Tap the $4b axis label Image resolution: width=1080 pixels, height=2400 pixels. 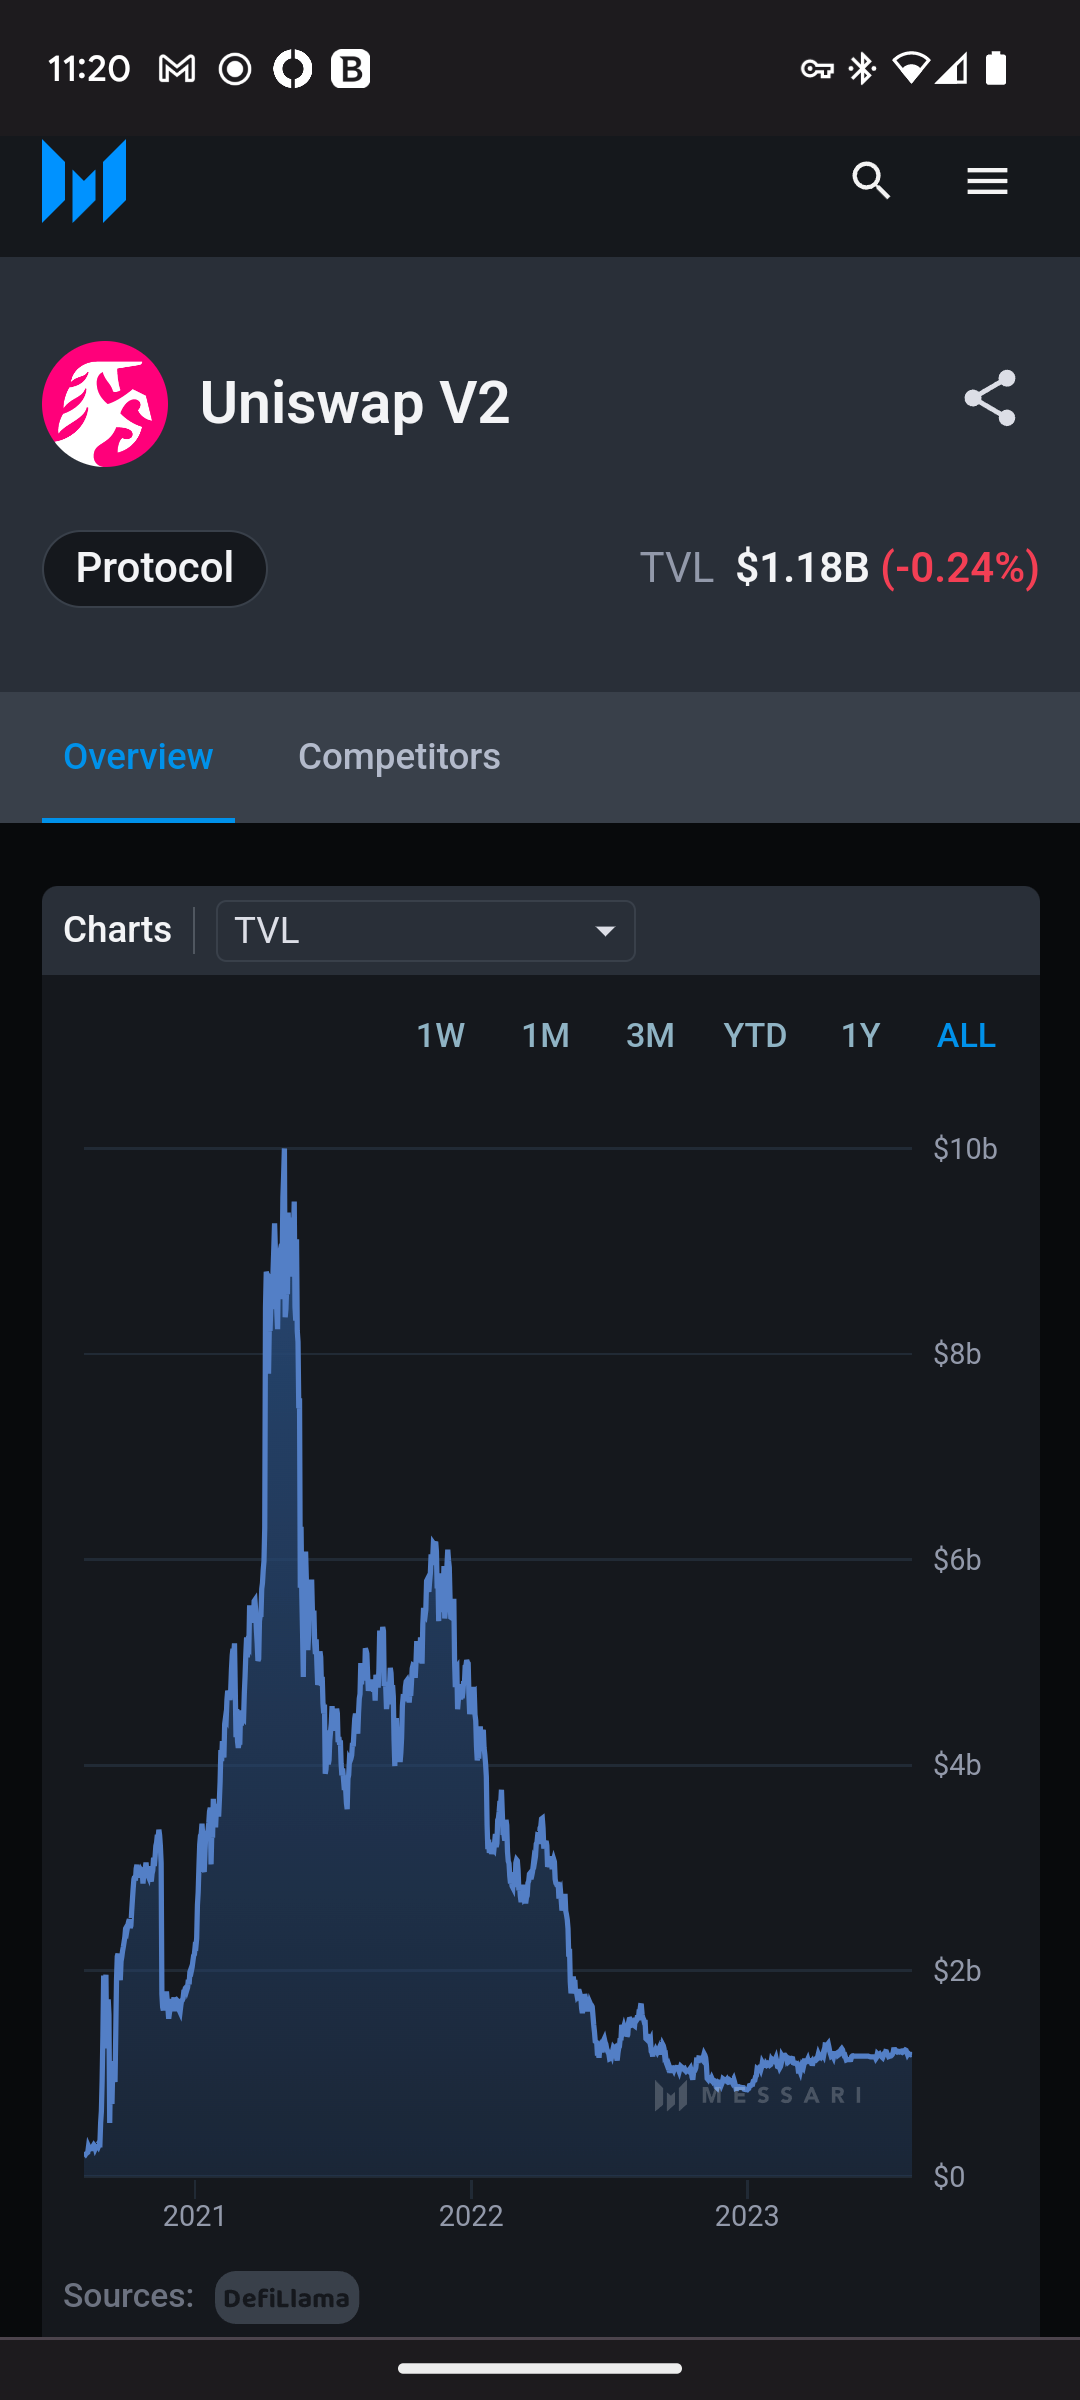point(957,1765)
